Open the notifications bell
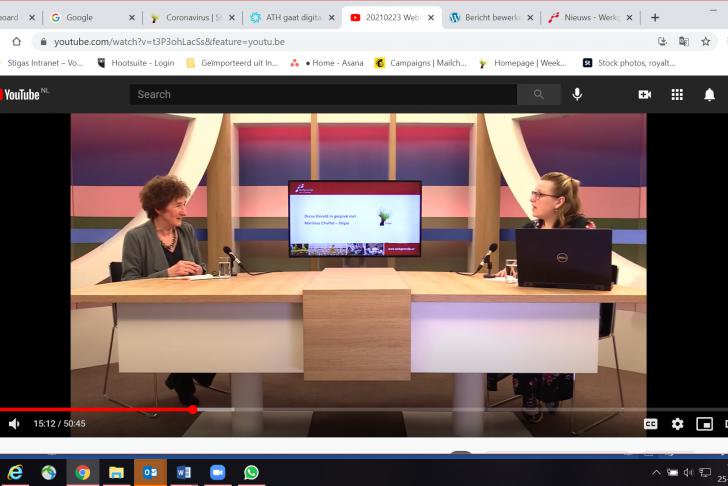The height and width of the screenshot is (486, 728). point(709,94)
